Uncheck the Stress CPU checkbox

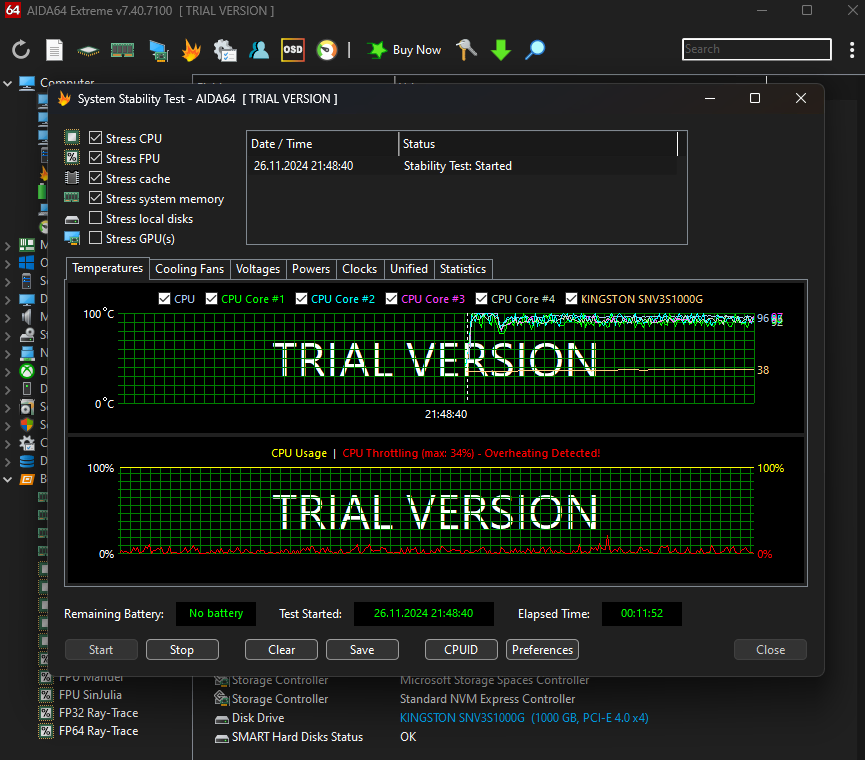pyautogui.click(x=95, y=138)
